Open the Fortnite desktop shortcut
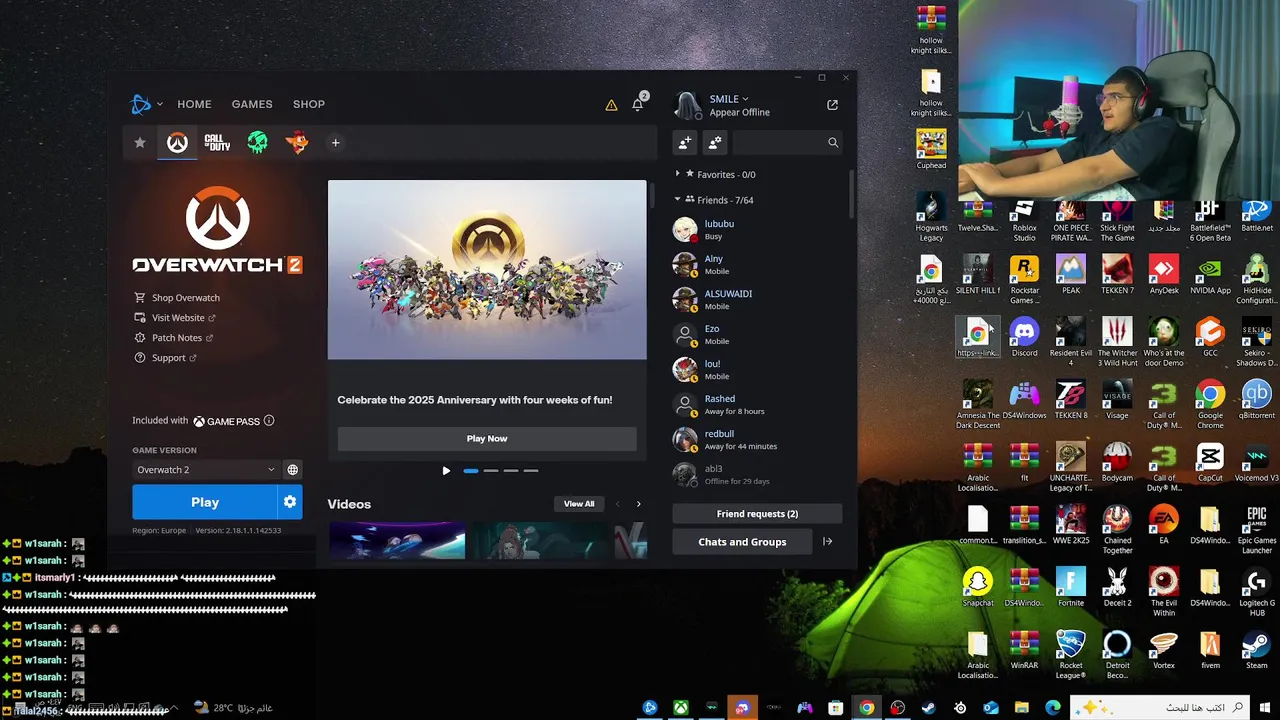 pyautogui.click(x=1071, y=588)
